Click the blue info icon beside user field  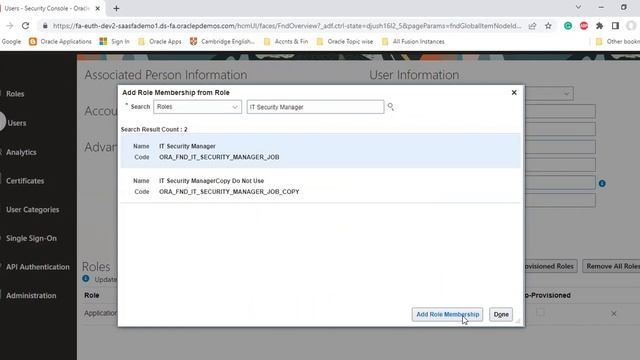point(602,184)
